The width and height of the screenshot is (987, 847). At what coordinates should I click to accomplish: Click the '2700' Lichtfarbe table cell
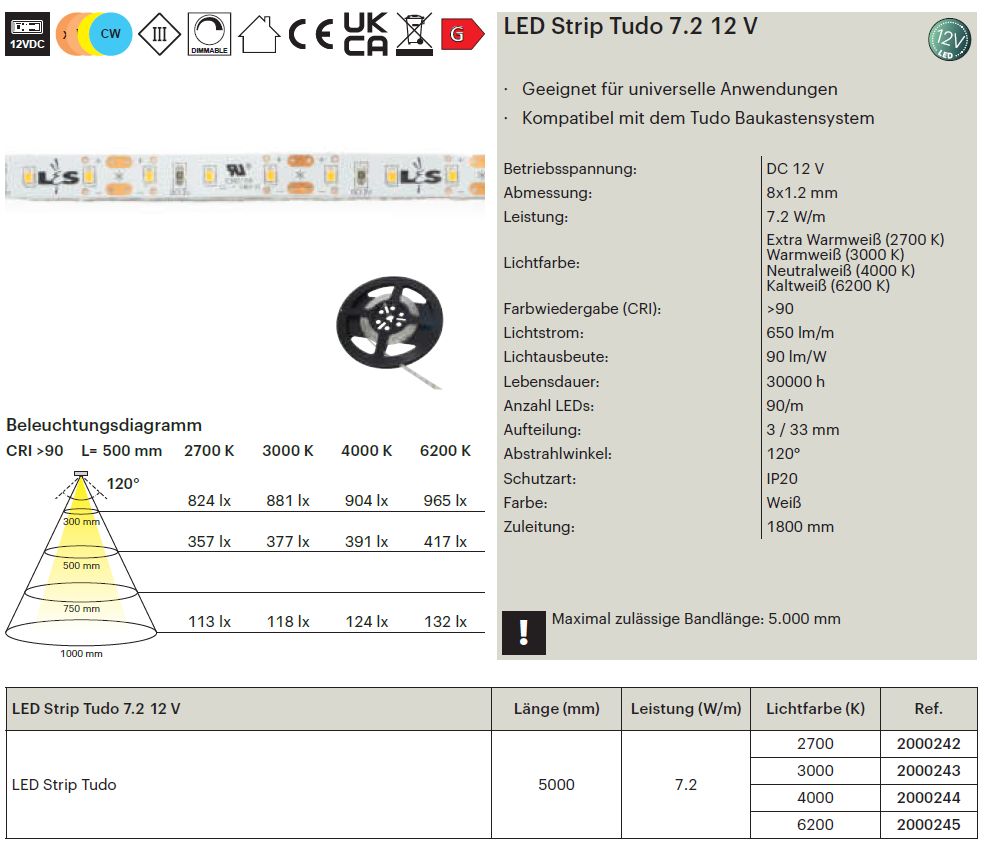coord(815,744)
